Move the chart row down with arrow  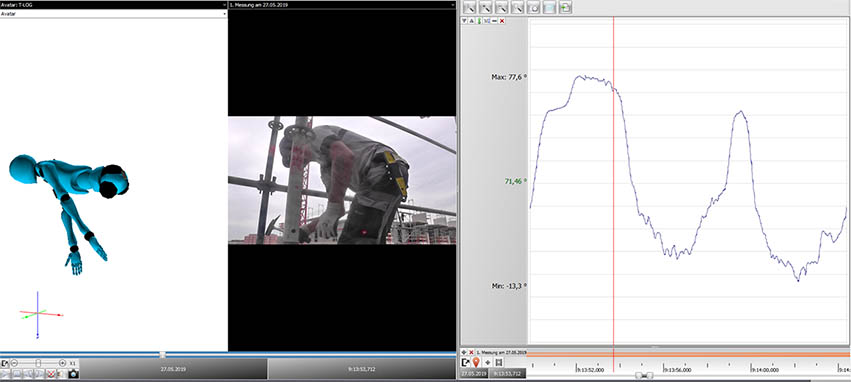pyautogui.click(x=464, y=21)
